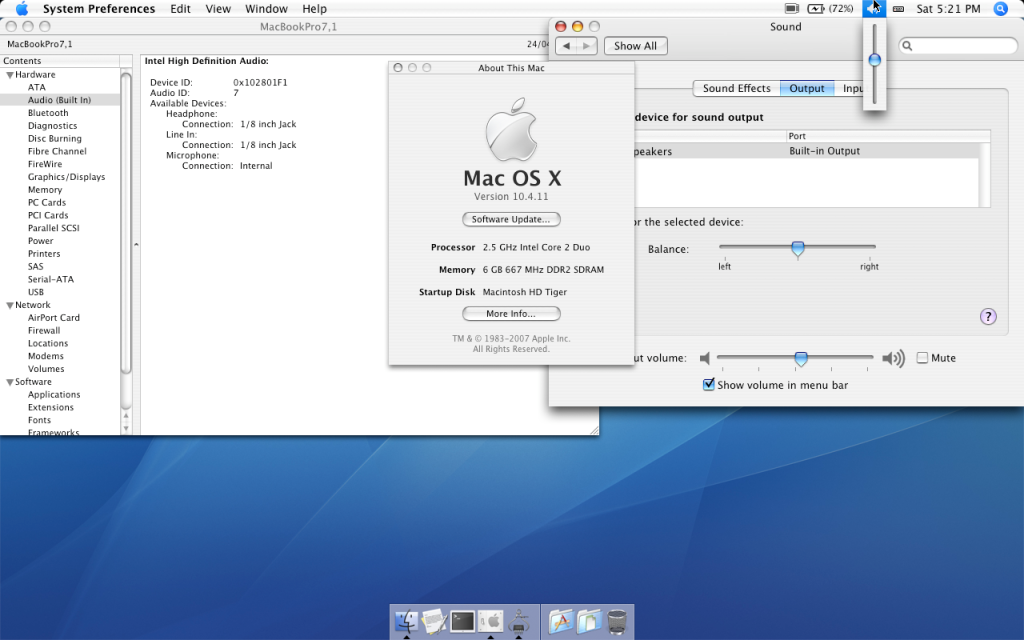Image resolution: width=1024 pixels, height=640 pixels.
Task: Open the Applications folder in Dock
Action: tap(561, 621)
